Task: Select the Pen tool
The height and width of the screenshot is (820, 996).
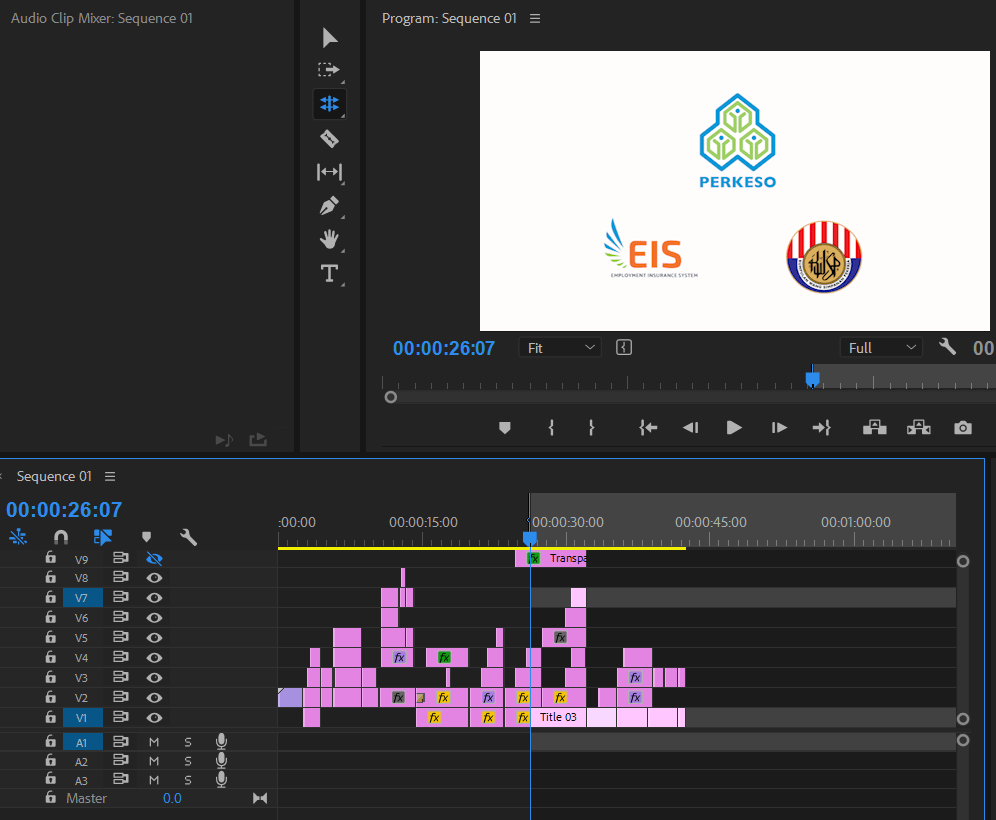Action: (x=329, y=206)
